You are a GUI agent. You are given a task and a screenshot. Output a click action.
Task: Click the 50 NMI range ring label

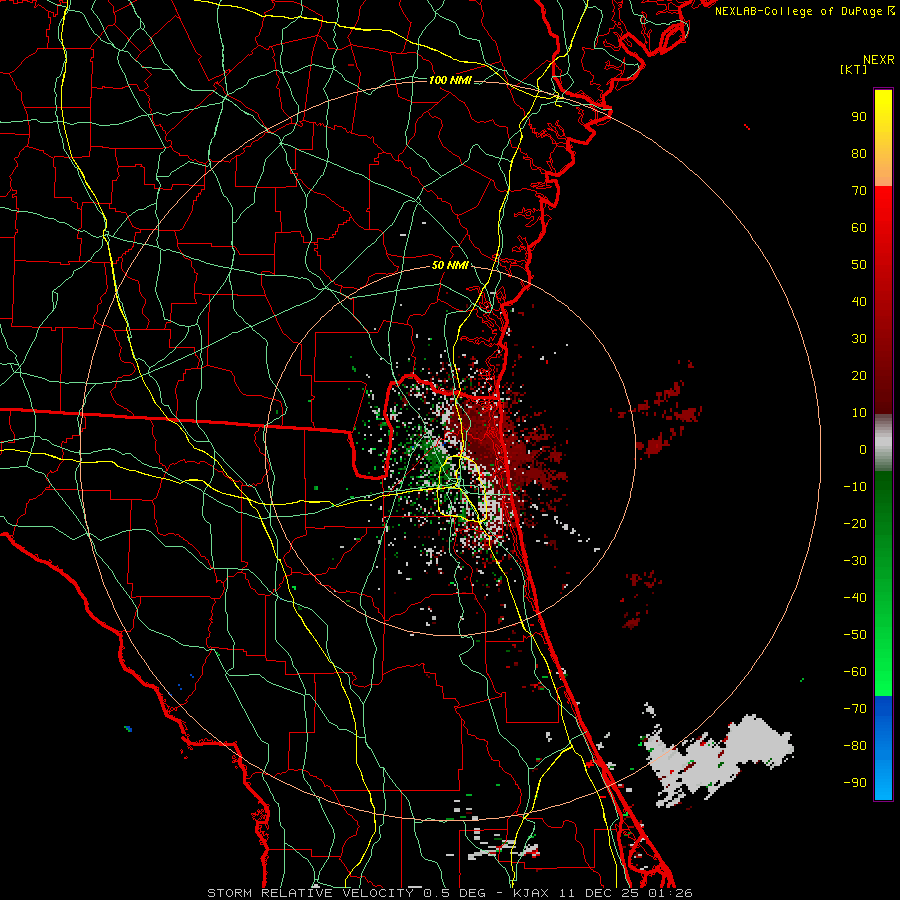[449, 265]
